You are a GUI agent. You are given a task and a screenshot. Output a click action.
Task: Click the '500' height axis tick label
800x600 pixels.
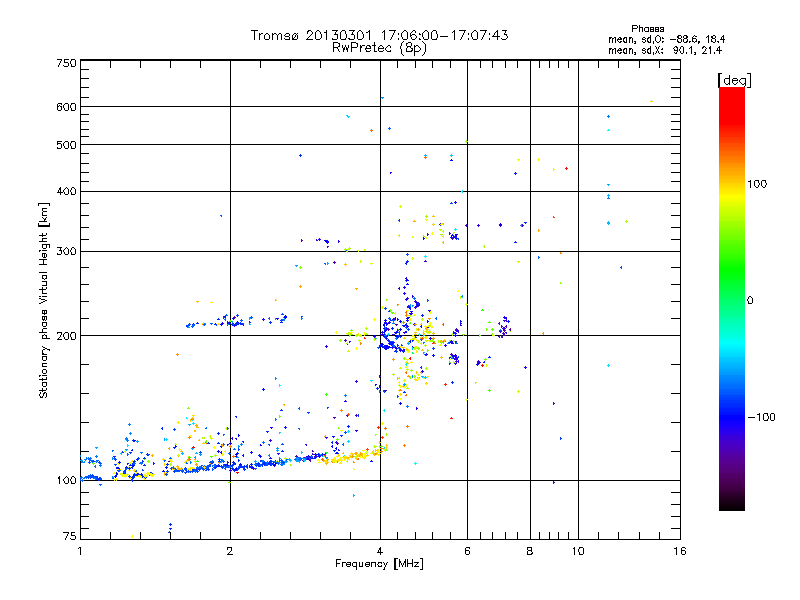(x=66, y=145)
